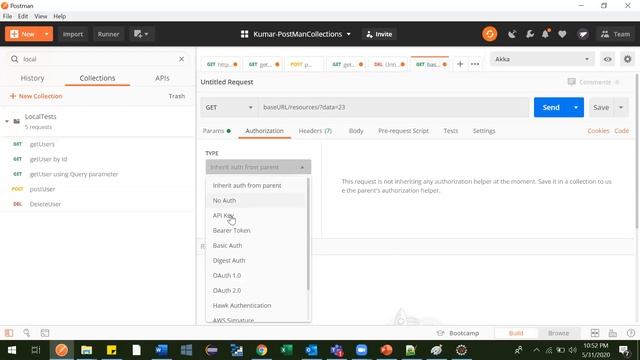The width and height of the screenshot is (640, 360).
Task: Switch to two-pane view icon
Action: (595, 333)
